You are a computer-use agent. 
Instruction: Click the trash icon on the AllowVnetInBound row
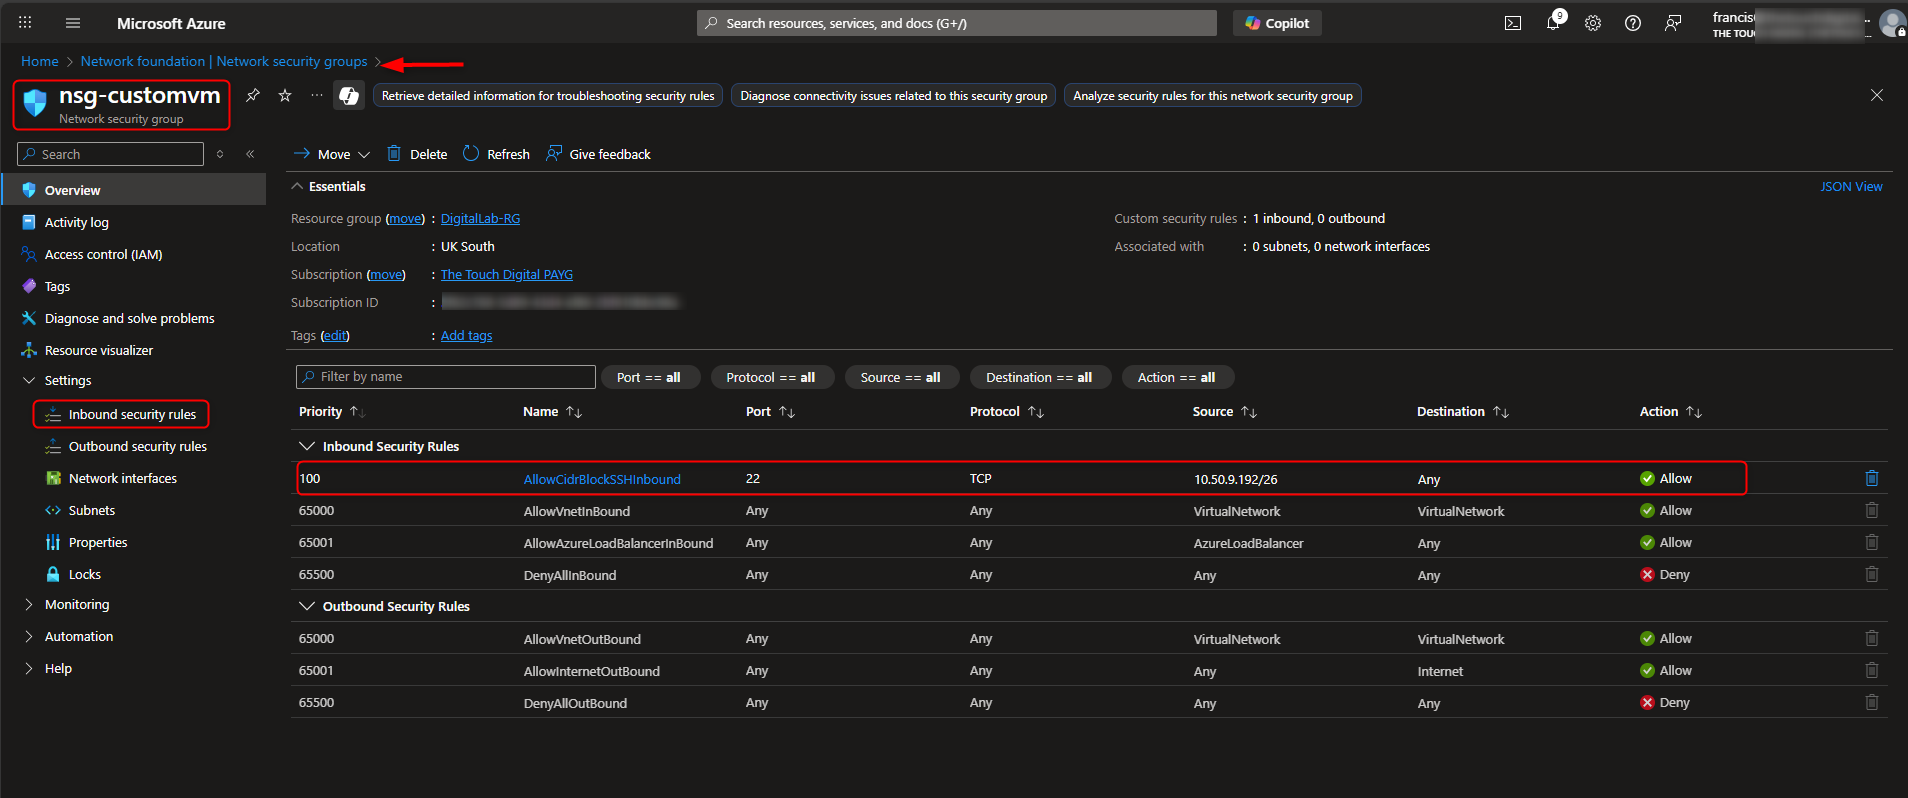click(x=1872, y=510)
